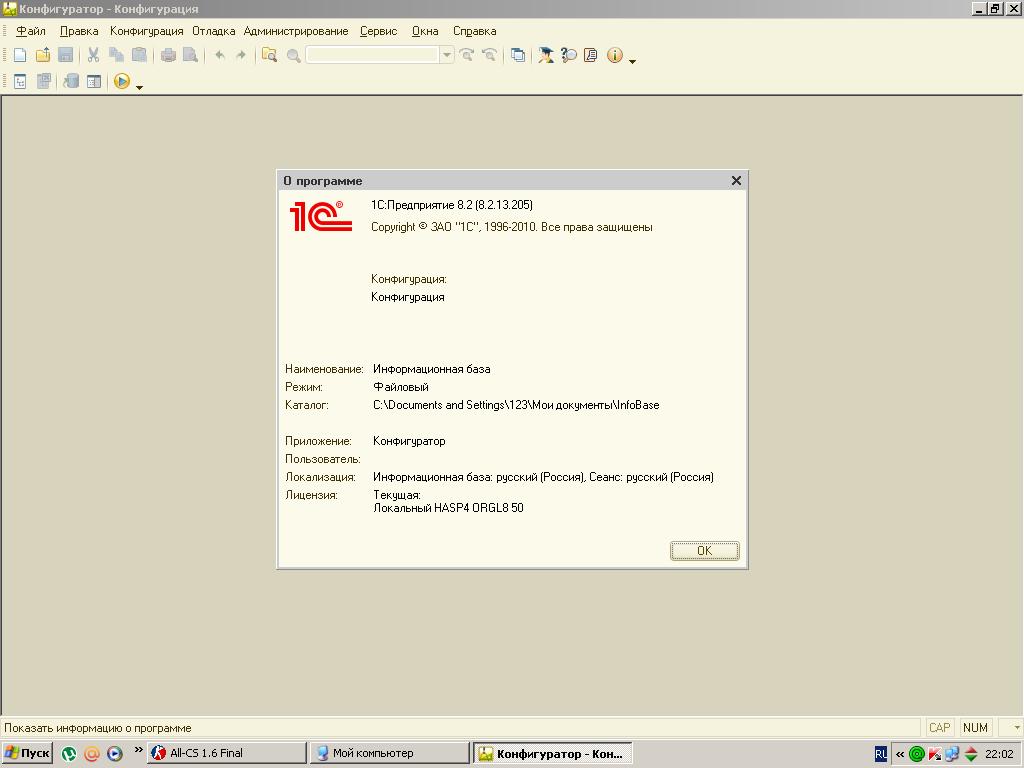
Task: Click the Find Next icon
Action: pyautogui.click(x=466, y=56)
